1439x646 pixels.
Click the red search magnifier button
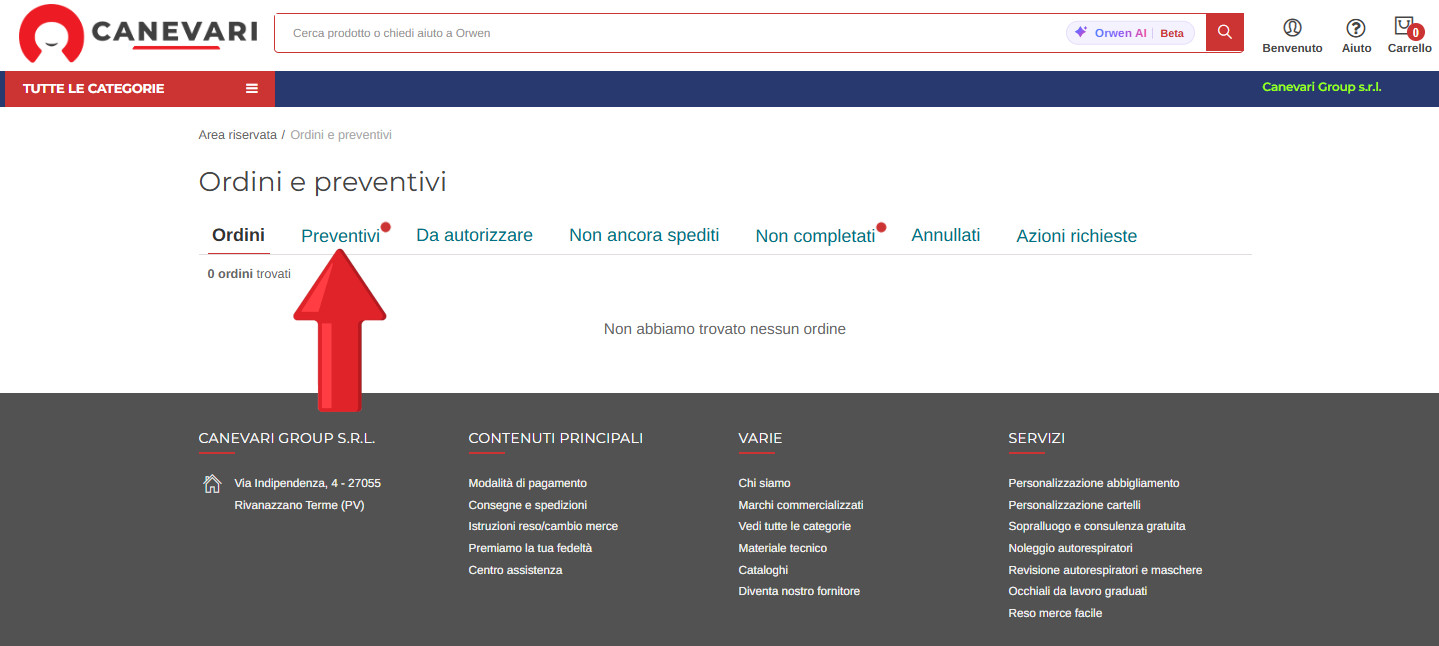coord(1225,33)
